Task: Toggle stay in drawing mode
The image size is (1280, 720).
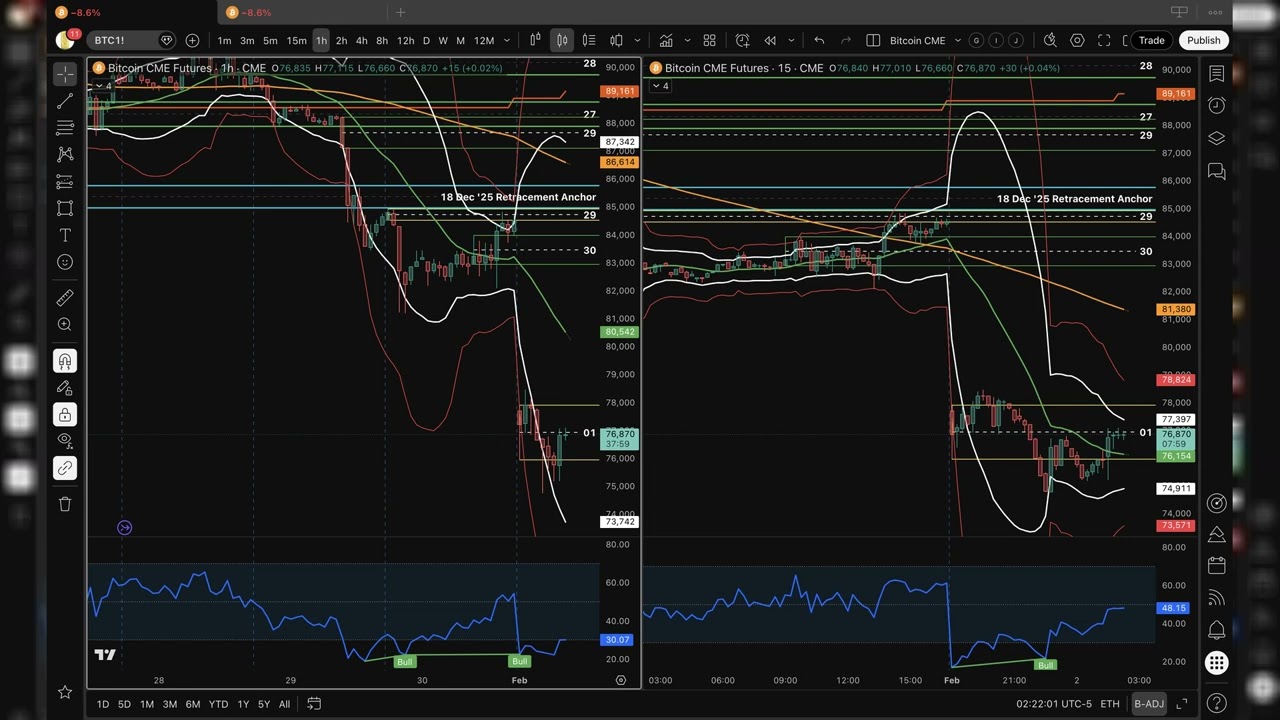Action: [65, 387]
